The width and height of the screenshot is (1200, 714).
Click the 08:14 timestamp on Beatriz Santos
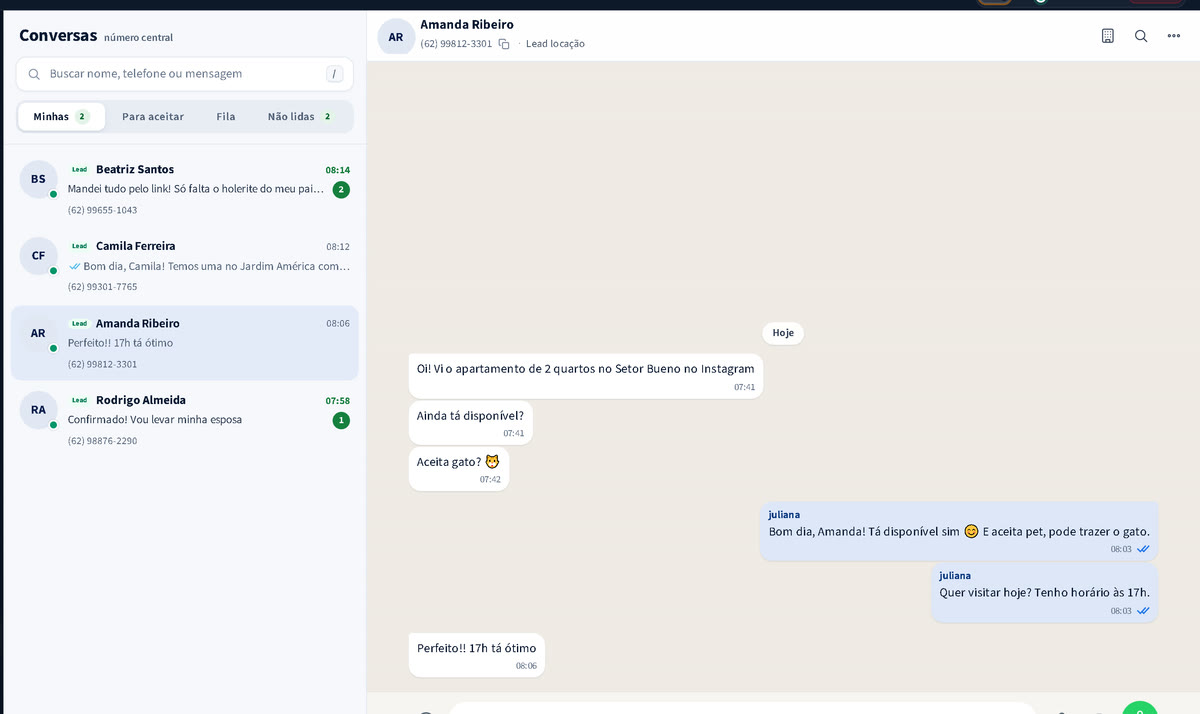(x=338, y=170)
